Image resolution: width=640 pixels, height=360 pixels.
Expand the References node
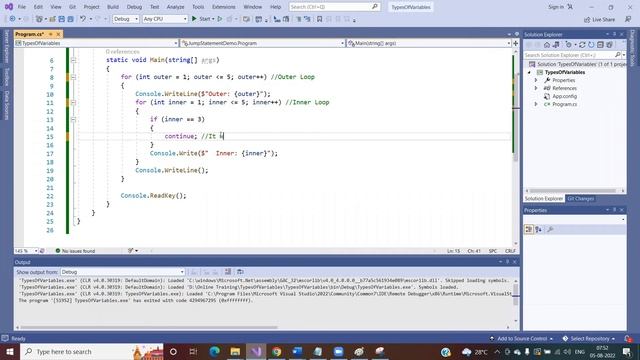[536, 88]
